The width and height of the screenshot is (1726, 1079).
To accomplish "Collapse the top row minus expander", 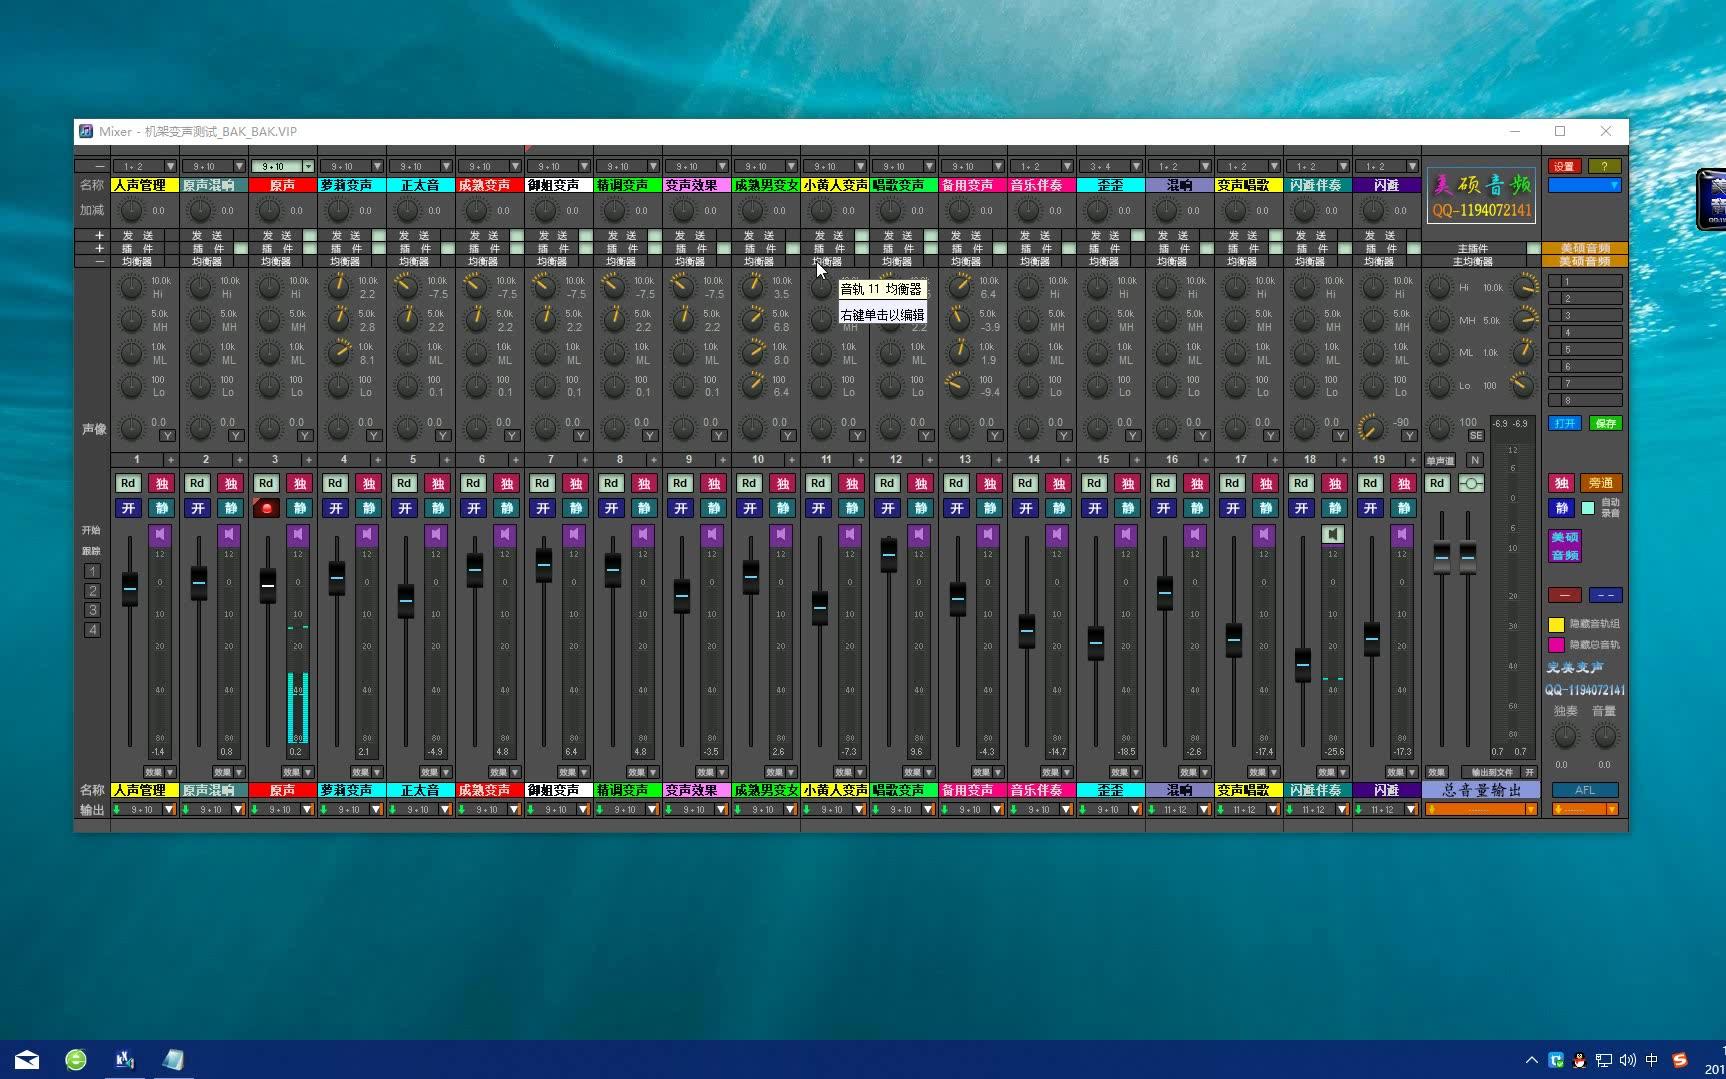I will click(99, 167).
